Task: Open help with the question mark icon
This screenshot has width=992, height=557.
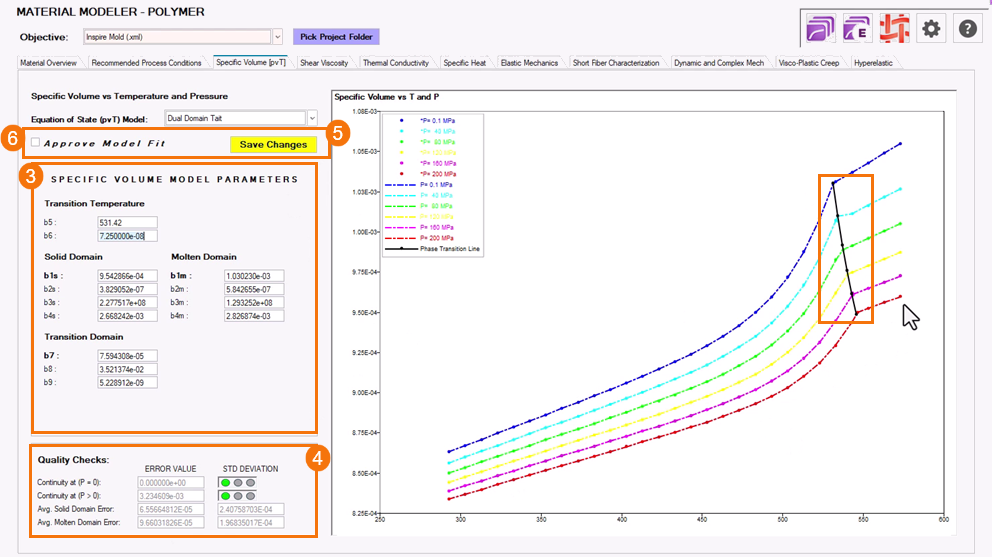Action: pyautogui.click(x=967, y=29)
